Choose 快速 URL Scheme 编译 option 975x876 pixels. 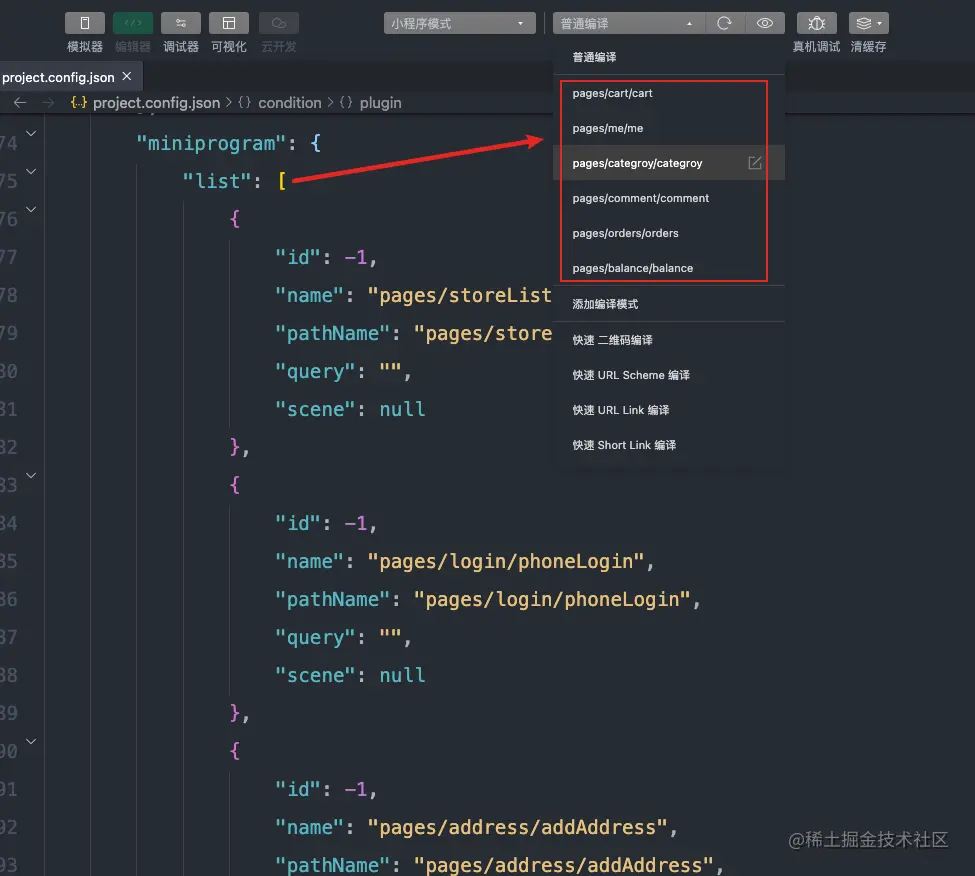pos(668,375)
